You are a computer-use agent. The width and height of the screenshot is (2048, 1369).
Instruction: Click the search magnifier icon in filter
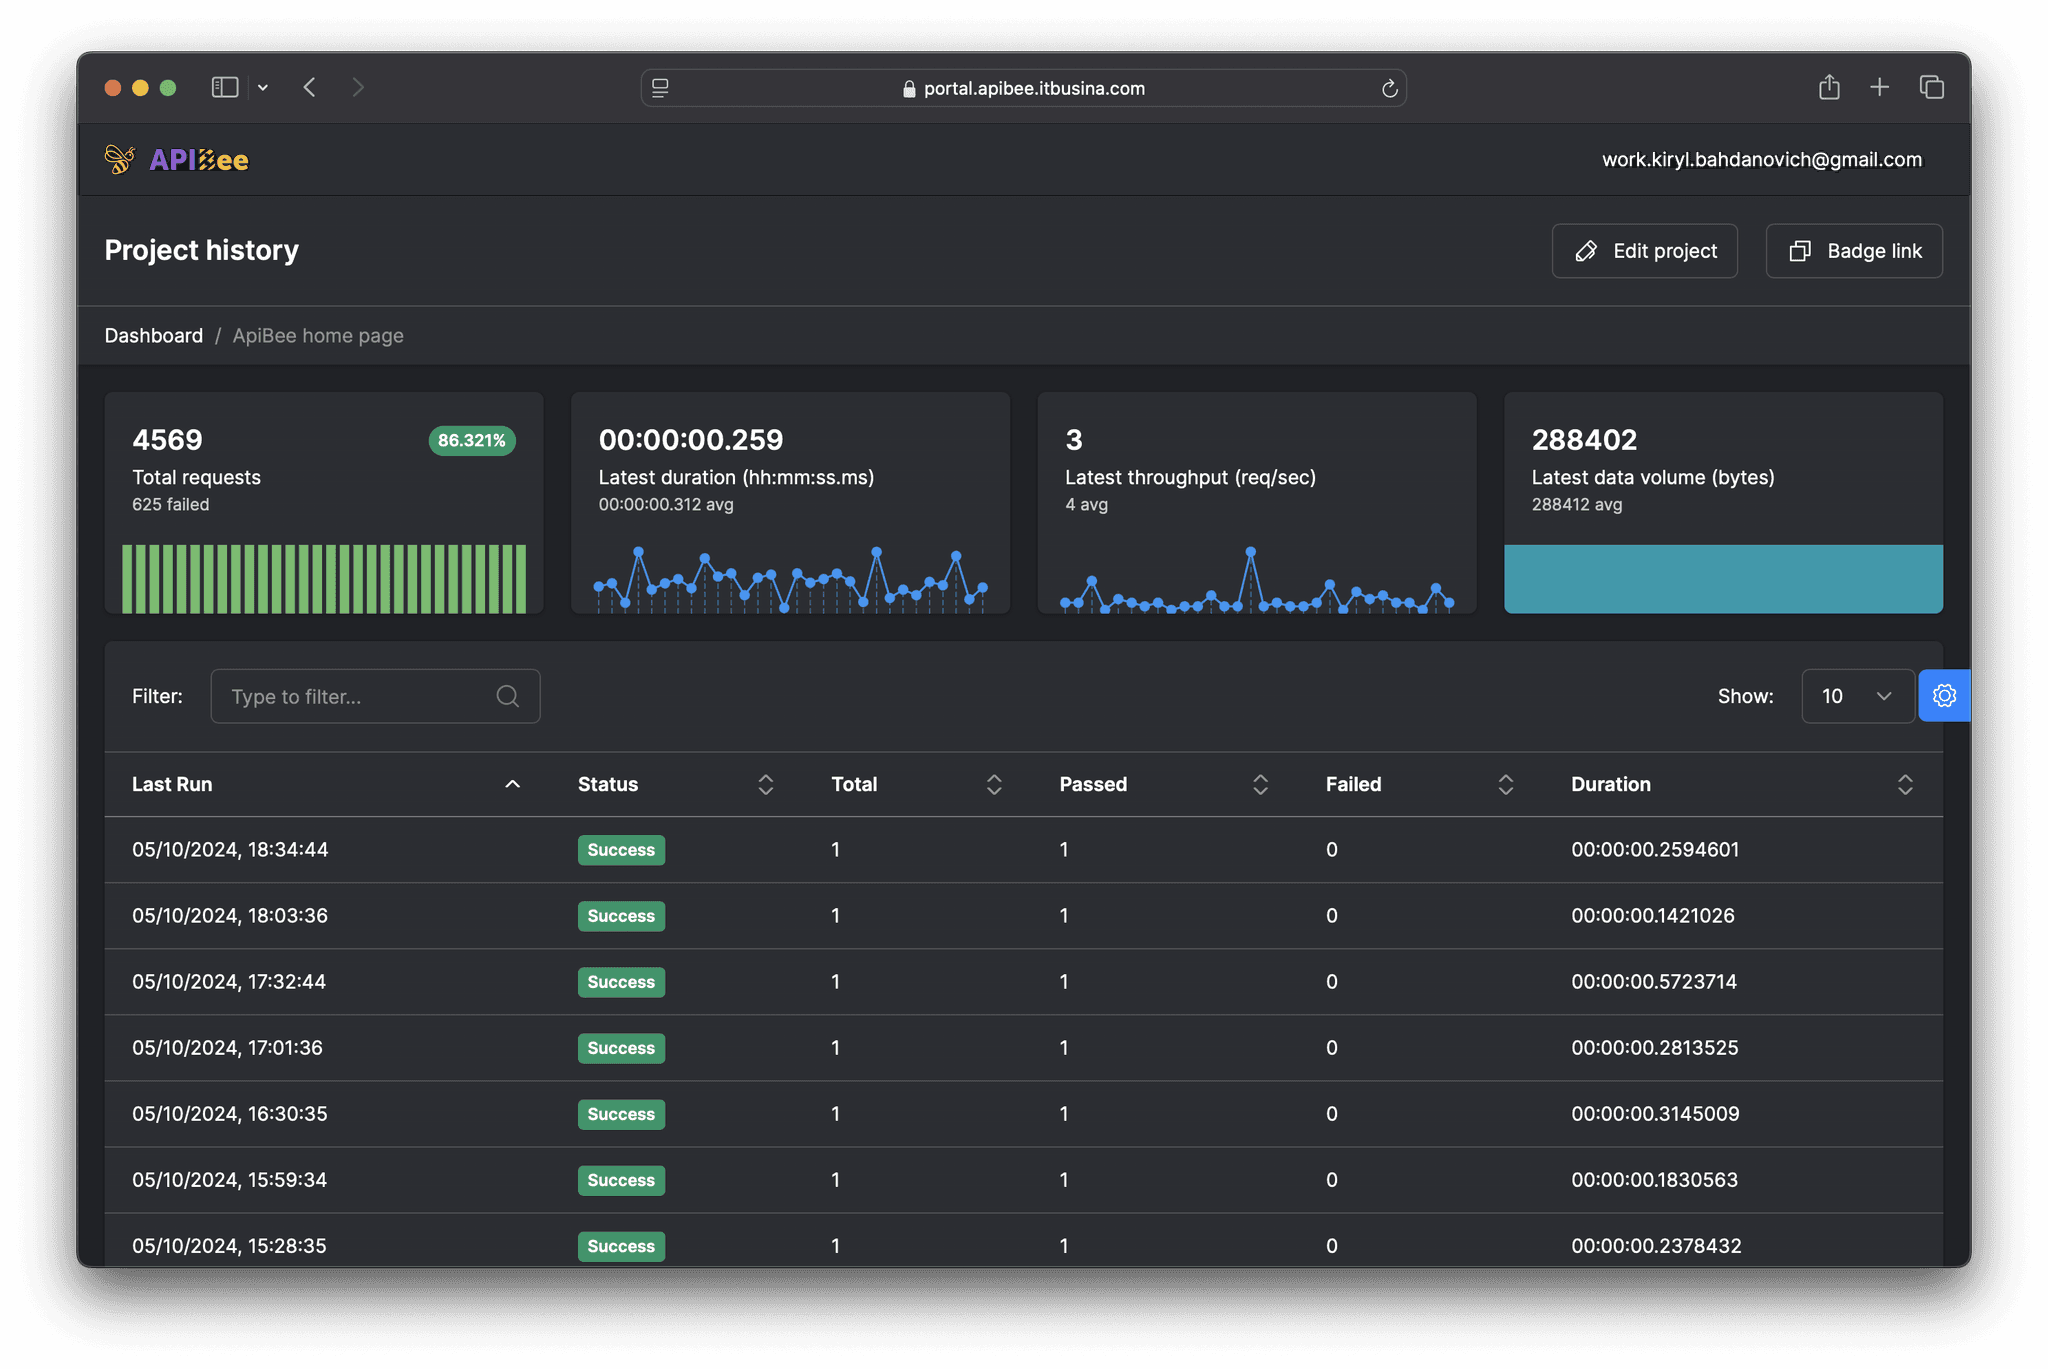coord(508,696)
